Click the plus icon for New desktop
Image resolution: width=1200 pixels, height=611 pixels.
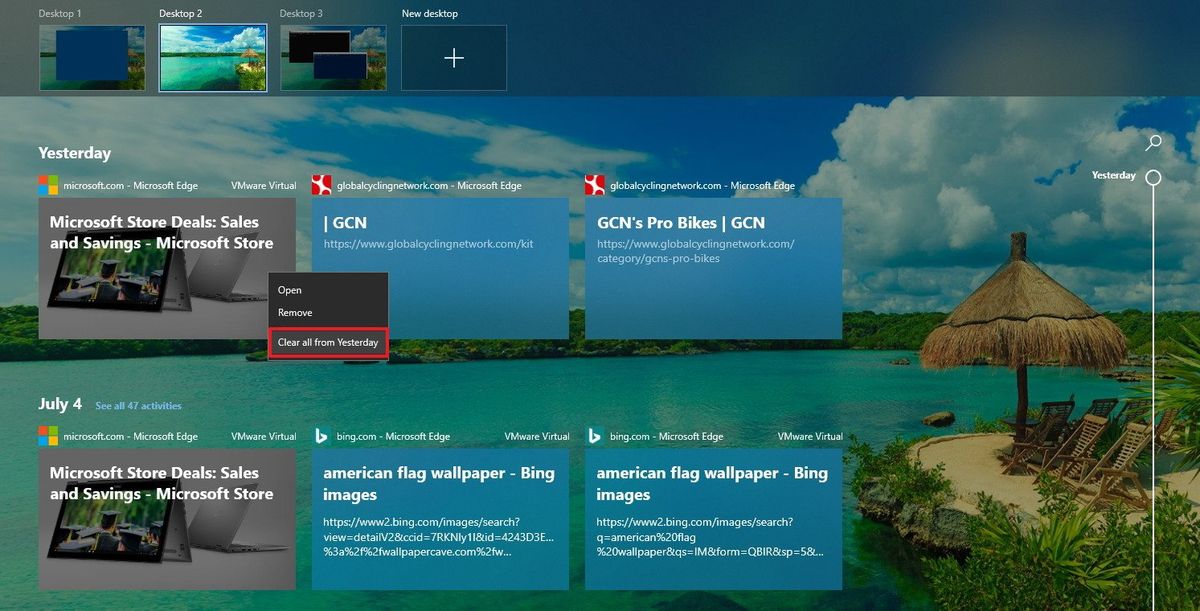454,58
